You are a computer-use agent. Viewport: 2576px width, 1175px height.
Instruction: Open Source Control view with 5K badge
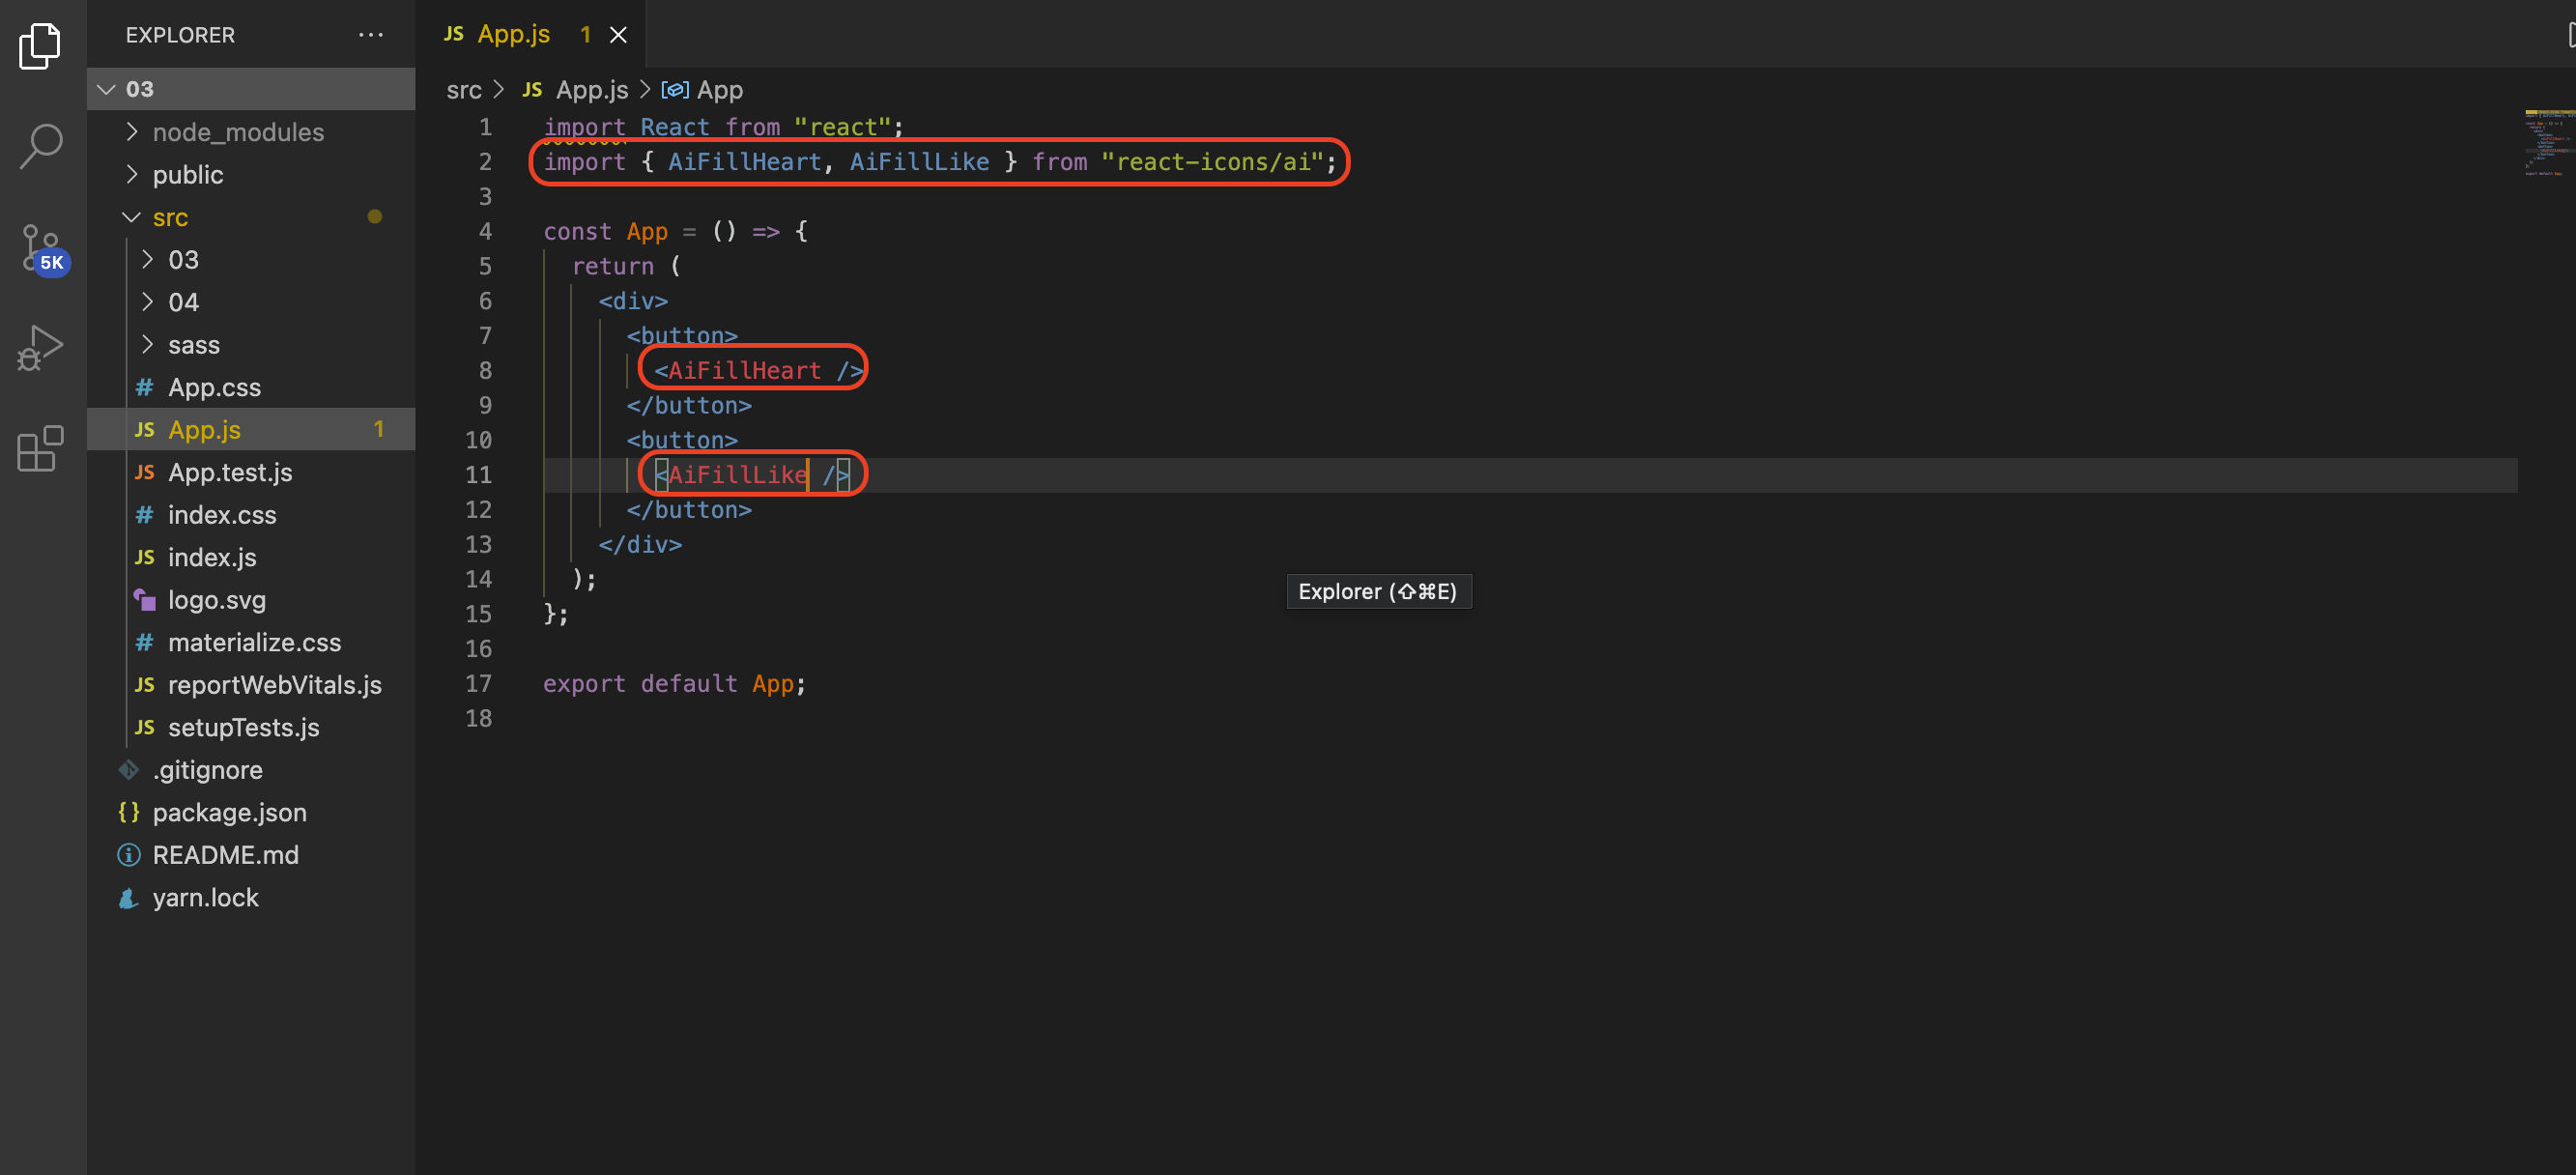coord(40,248)
